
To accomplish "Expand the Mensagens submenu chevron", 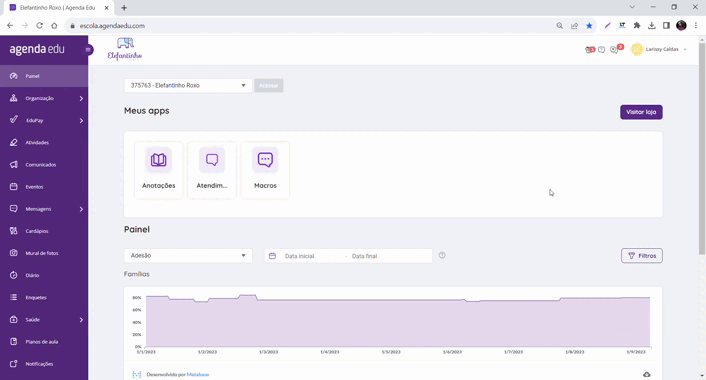I will [x=81, y=209].
